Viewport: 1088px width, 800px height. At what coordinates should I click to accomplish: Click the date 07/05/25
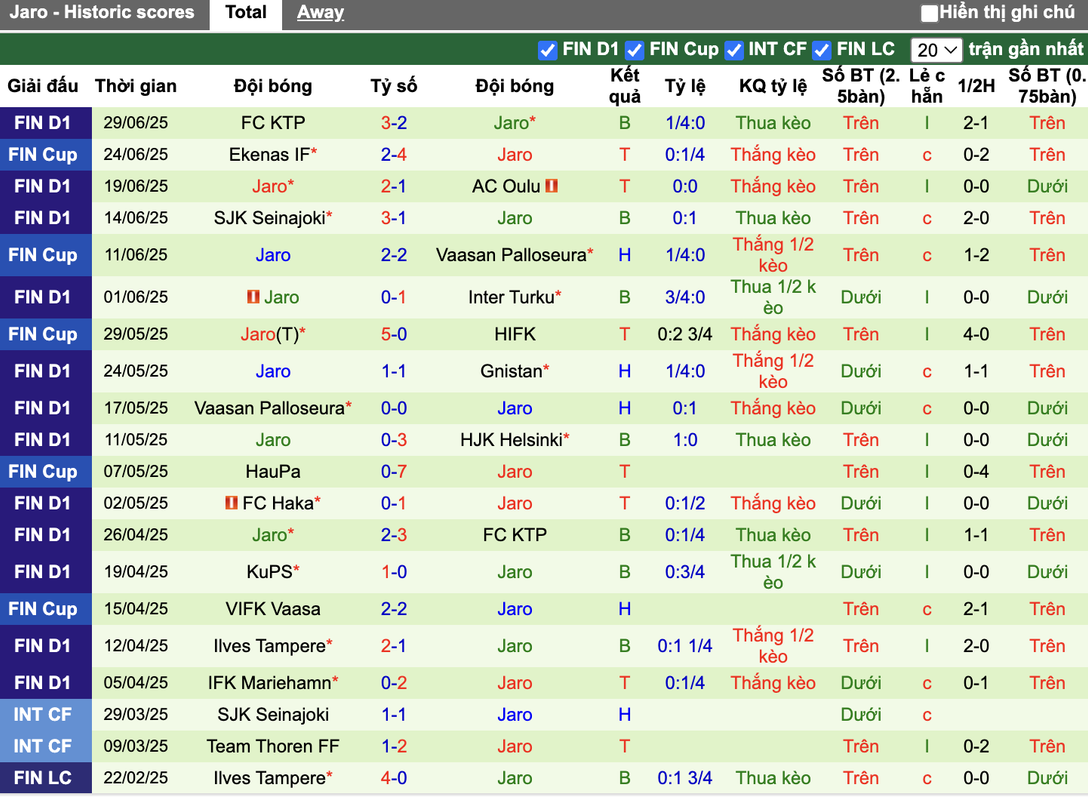pos(136,472)
